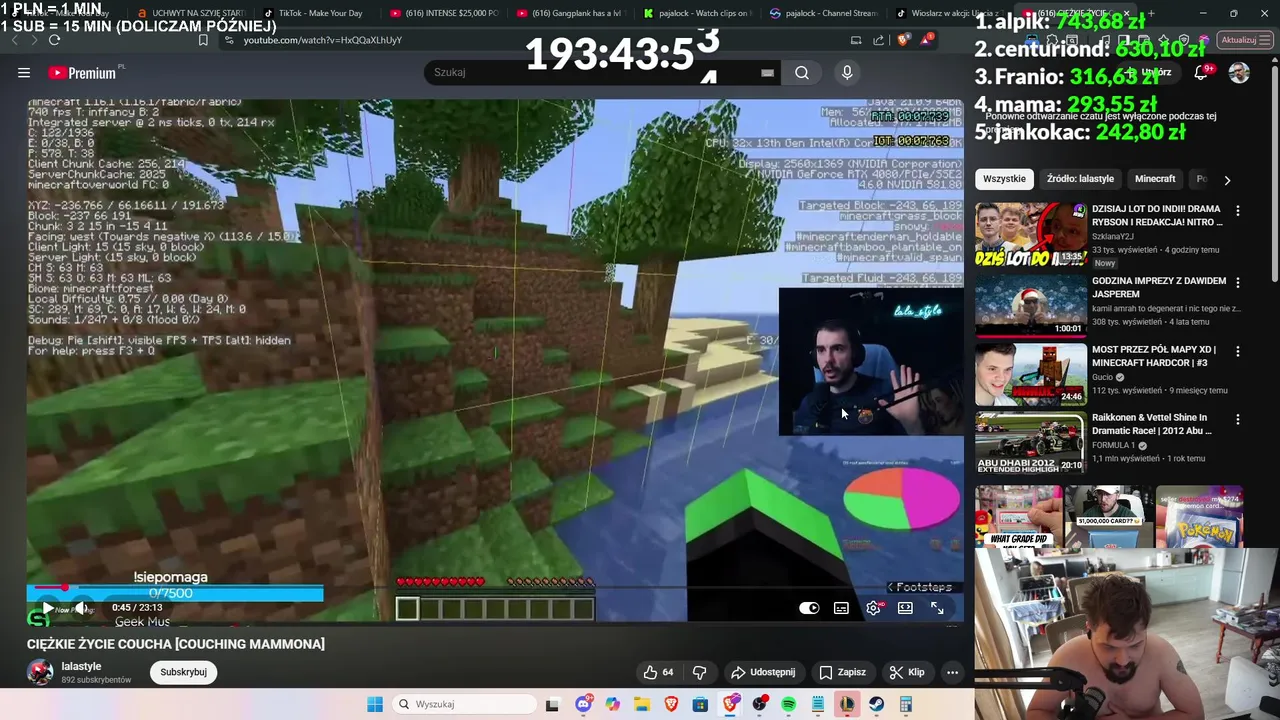Open the YouTube account avatar menu
Screen dimensions: 1280x720
(x=1239, y=72)
